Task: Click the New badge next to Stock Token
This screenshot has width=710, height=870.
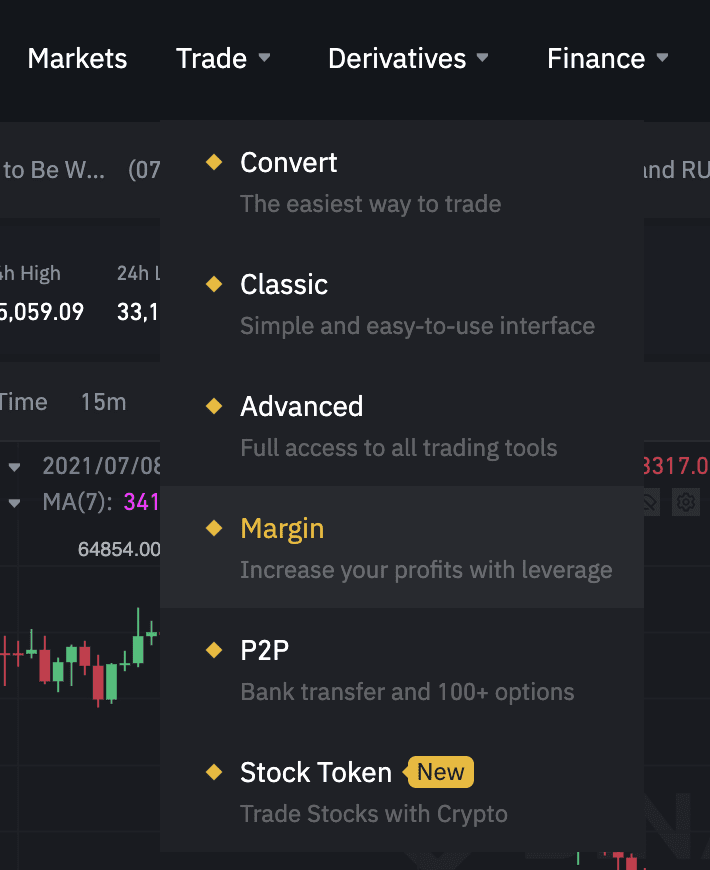Action: (439, 772)
